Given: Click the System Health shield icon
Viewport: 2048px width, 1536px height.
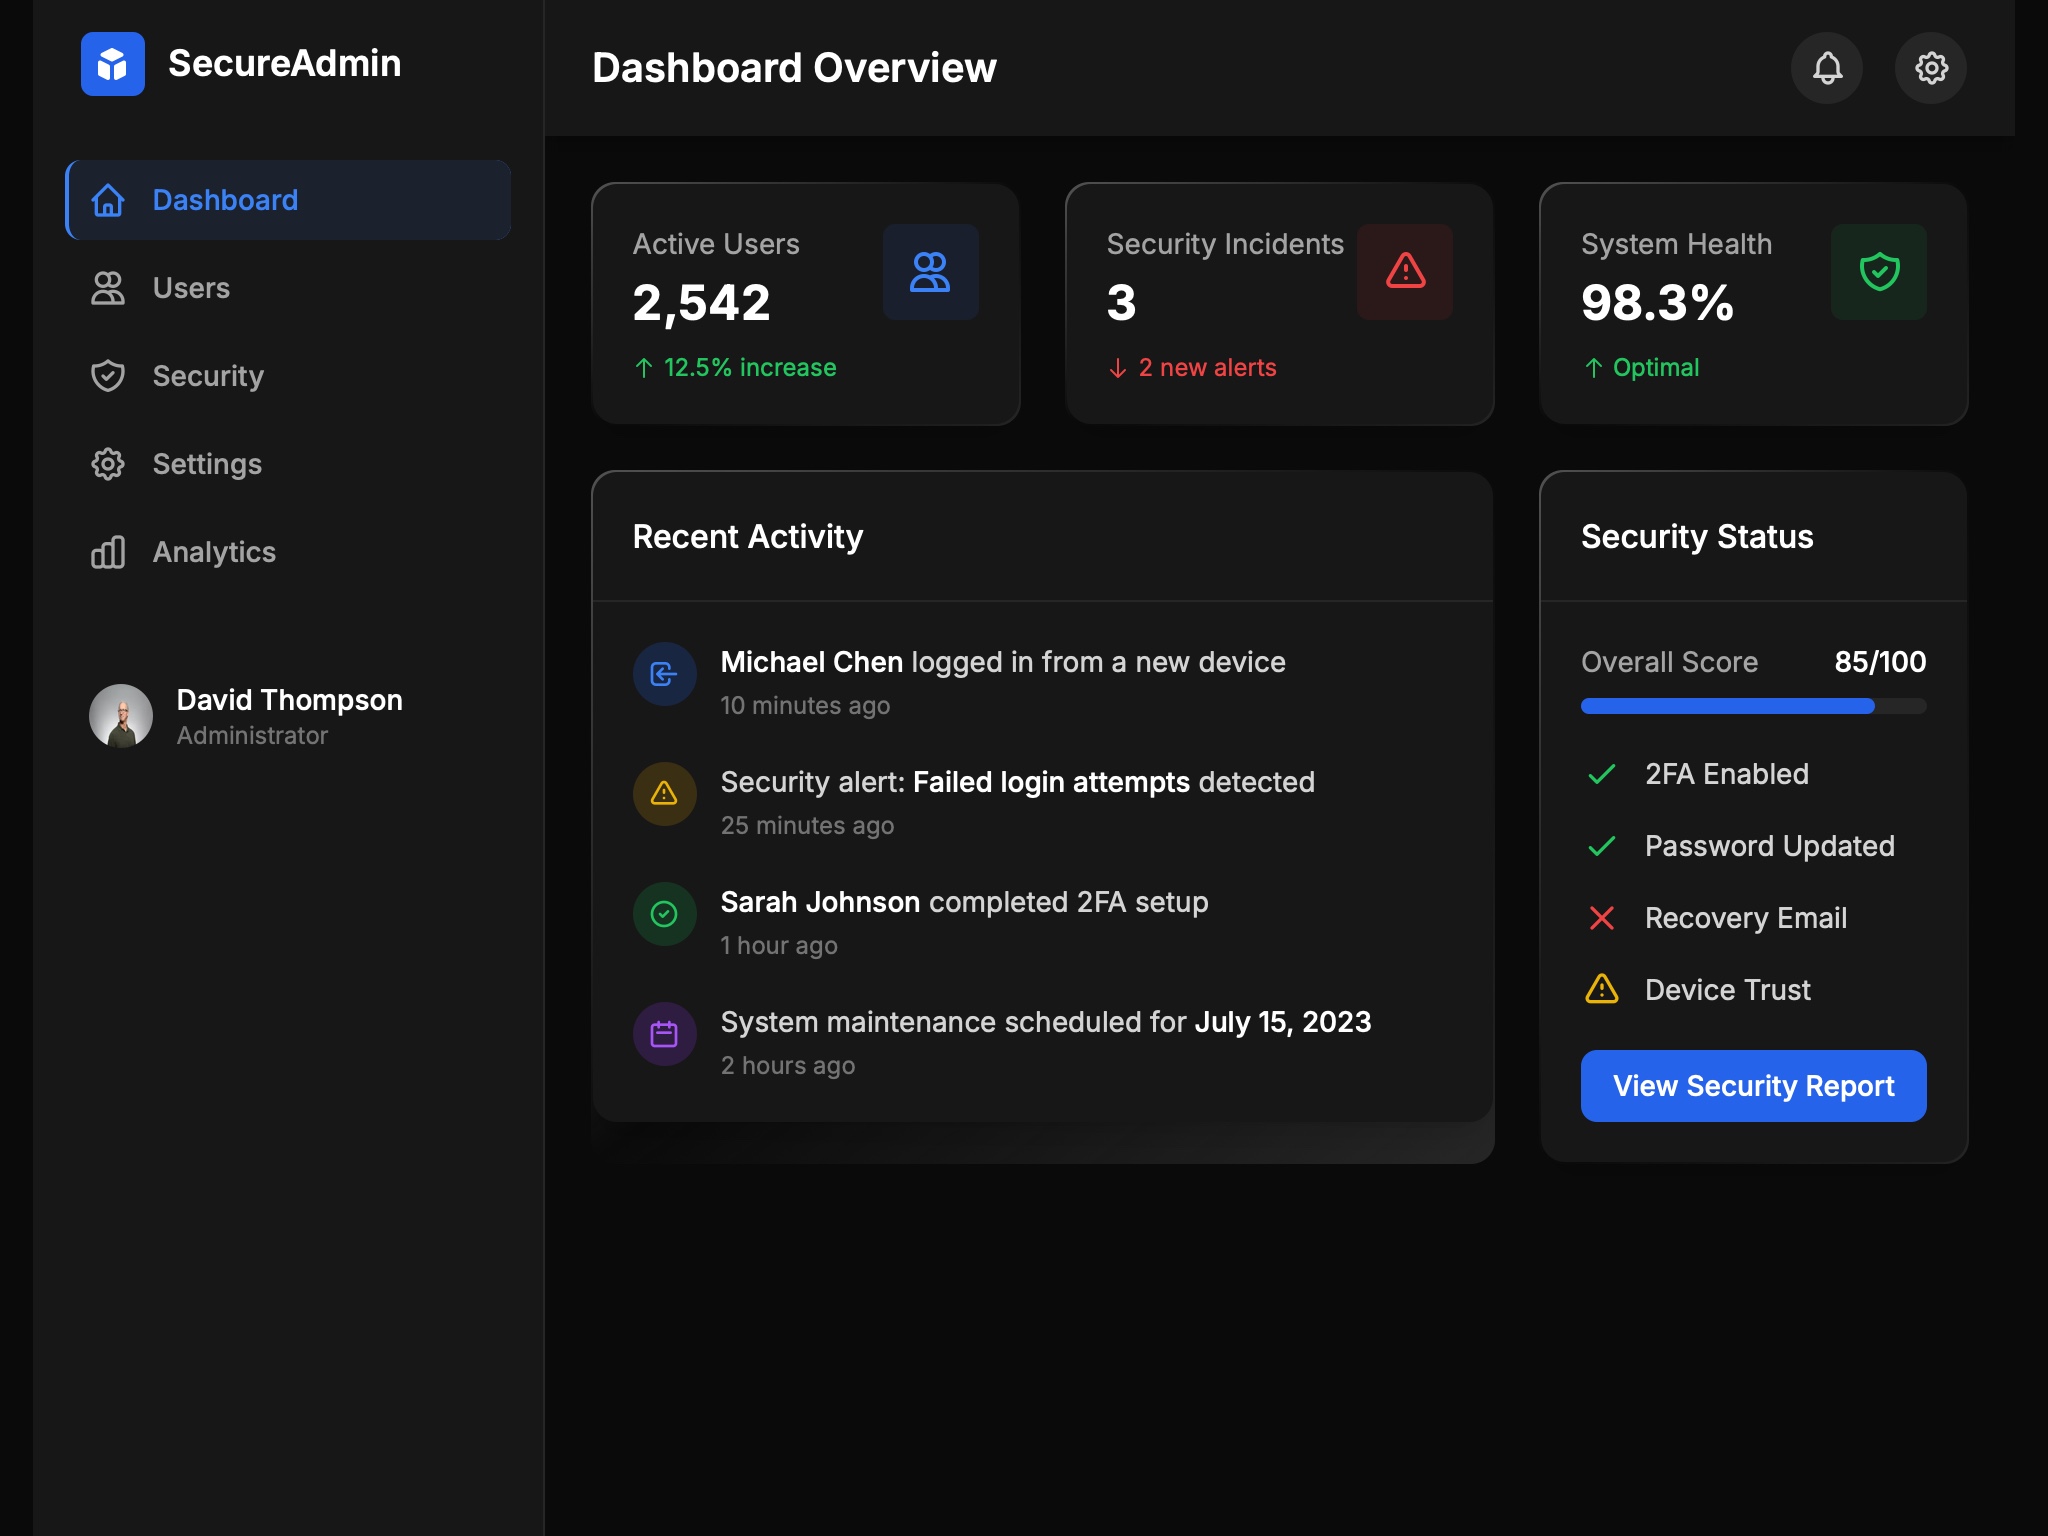Looking at the screenshot, I should [x=1878, y=271].
